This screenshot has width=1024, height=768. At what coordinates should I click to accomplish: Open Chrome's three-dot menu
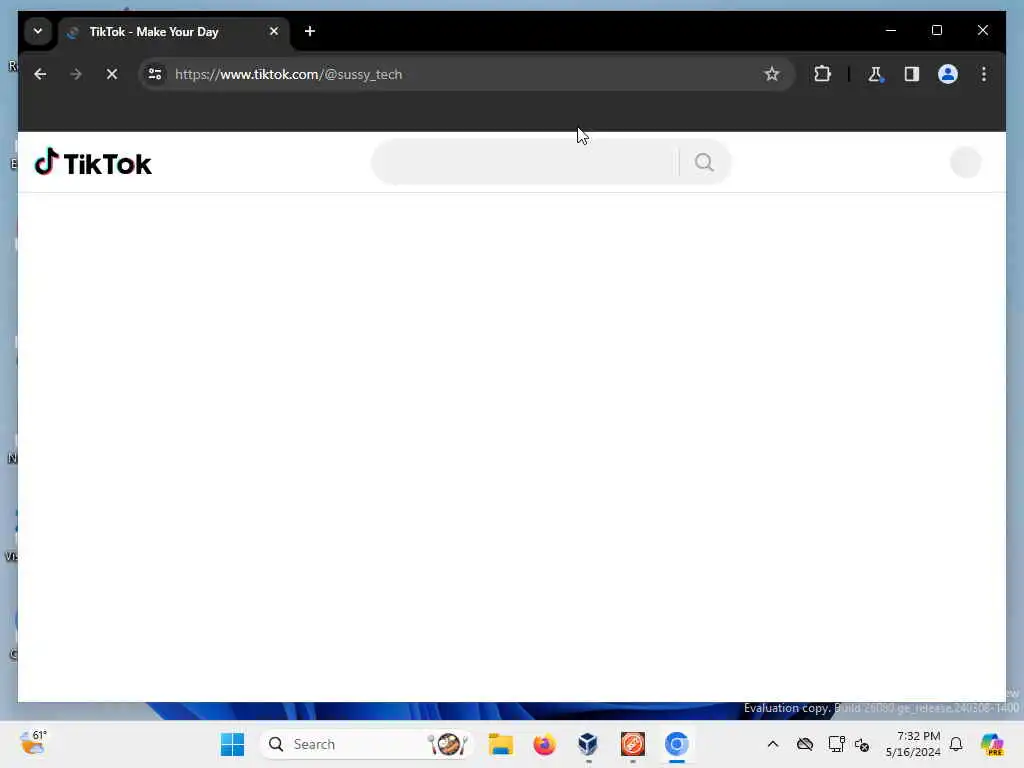[984, 74]
